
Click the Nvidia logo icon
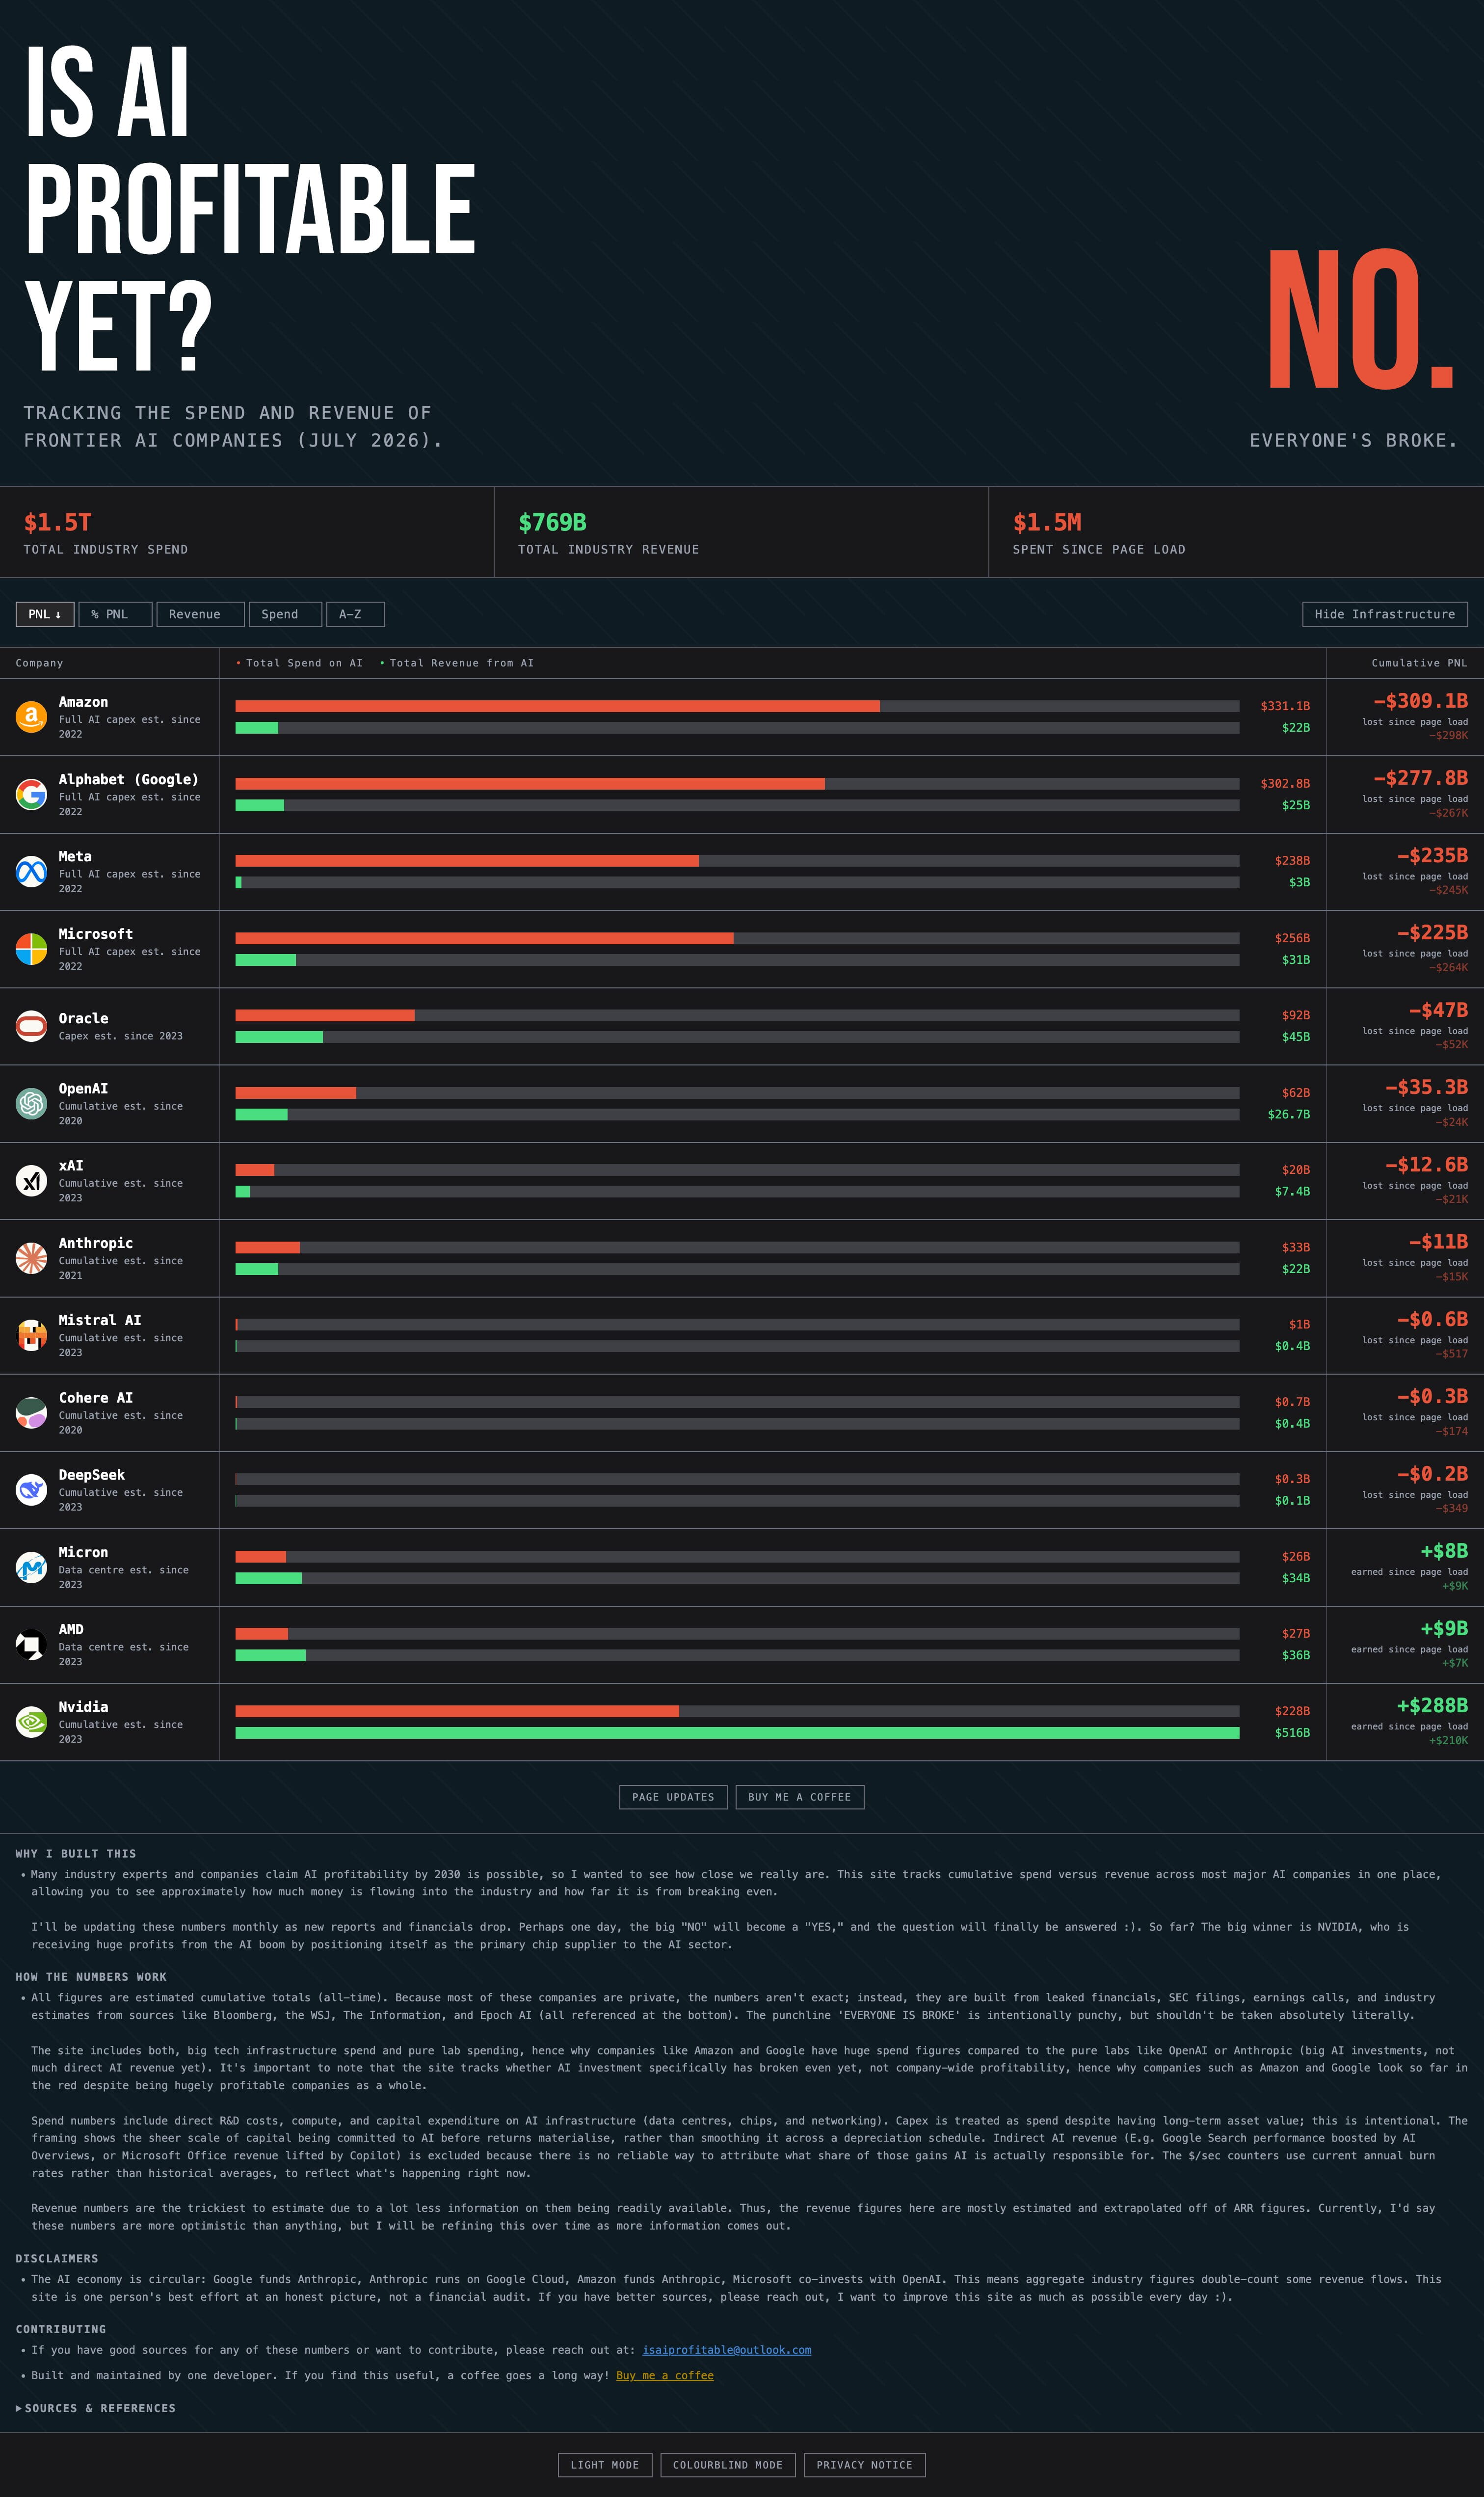point(31,1722)
